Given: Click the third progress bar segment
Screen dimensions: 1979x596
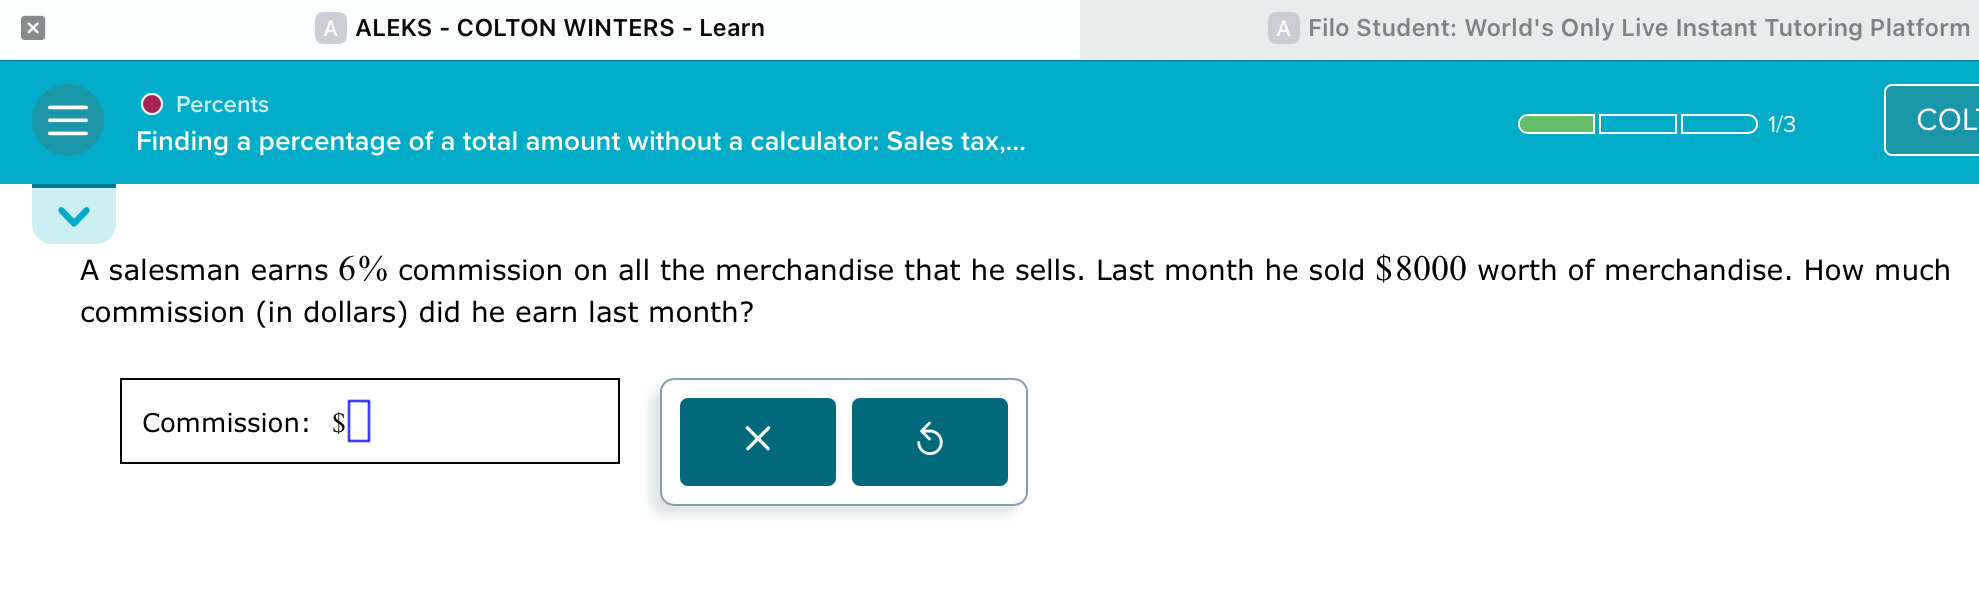Looking at the screenshot, I should (x=1718, y=124).
